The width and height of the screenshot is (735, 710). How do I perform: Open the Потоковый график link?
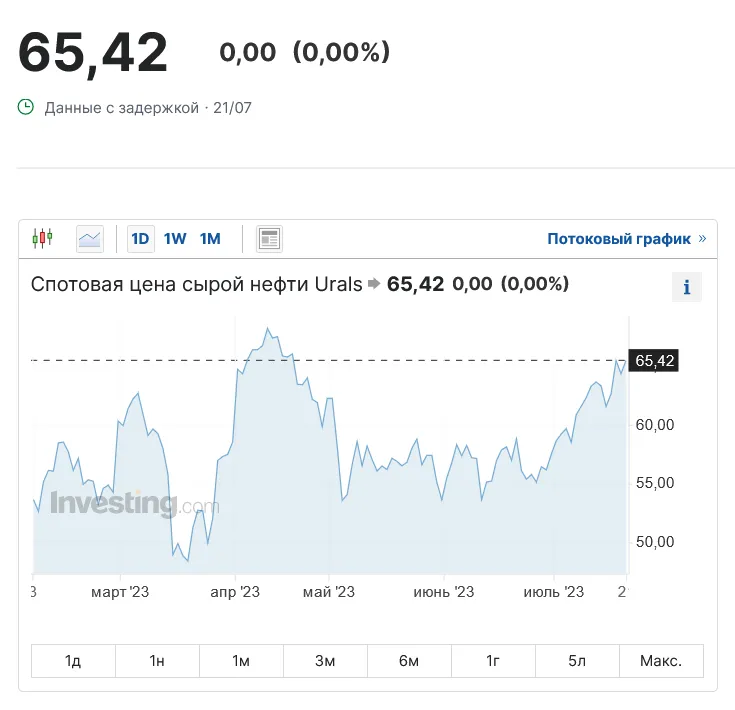pos(619,238)
